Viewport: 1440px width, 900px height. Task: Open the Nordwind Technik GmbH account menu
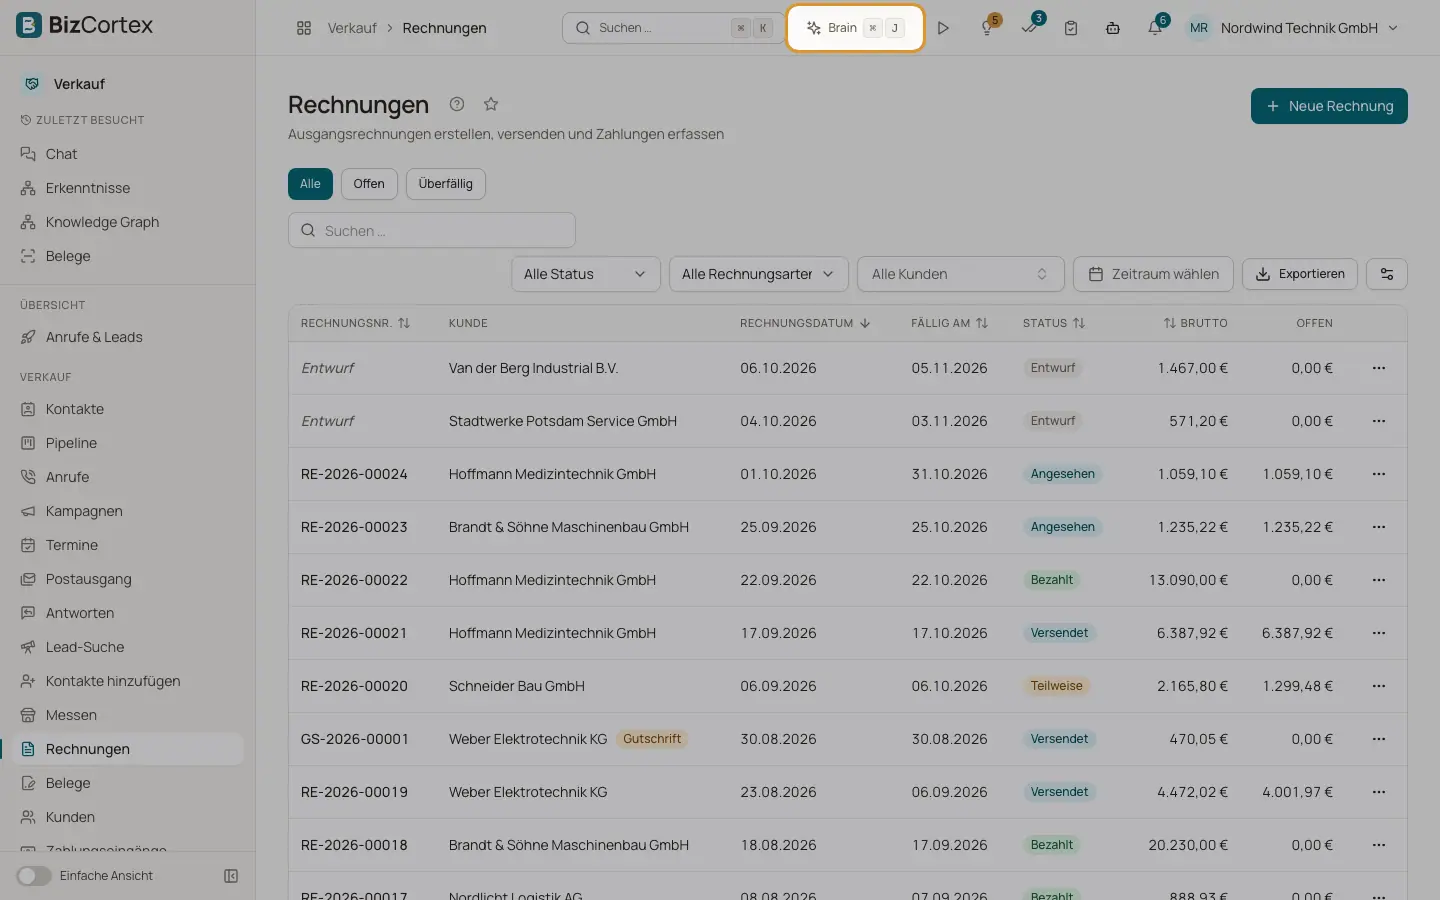pyautogui.click(x=1293, y=28)
